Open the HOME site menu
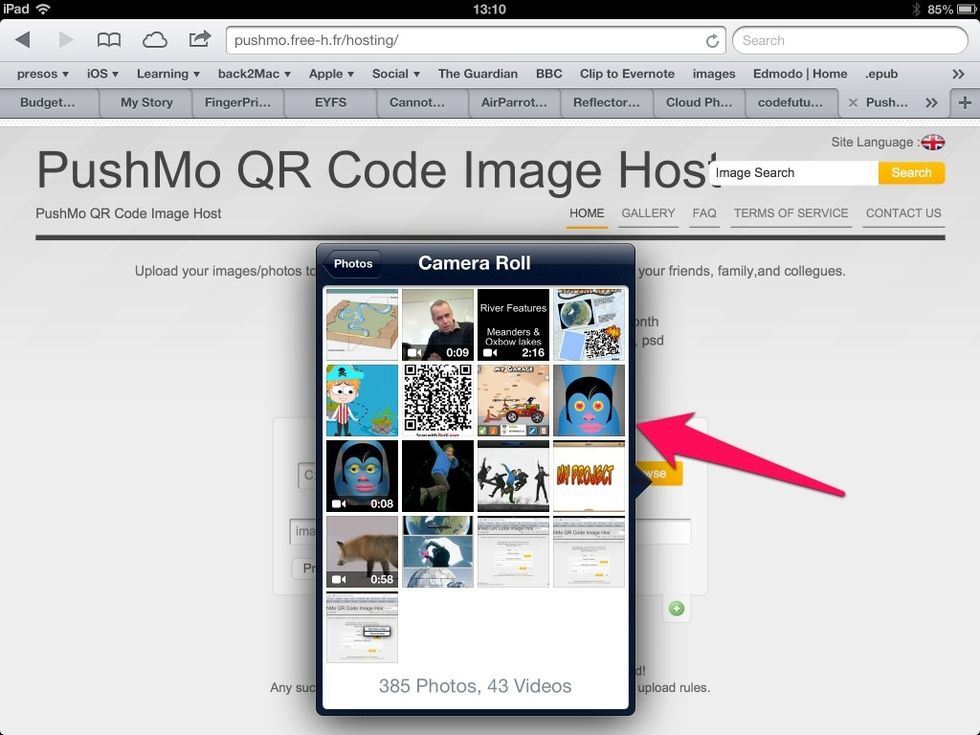This screenshot has width=980, height=735. pos(586,213)
